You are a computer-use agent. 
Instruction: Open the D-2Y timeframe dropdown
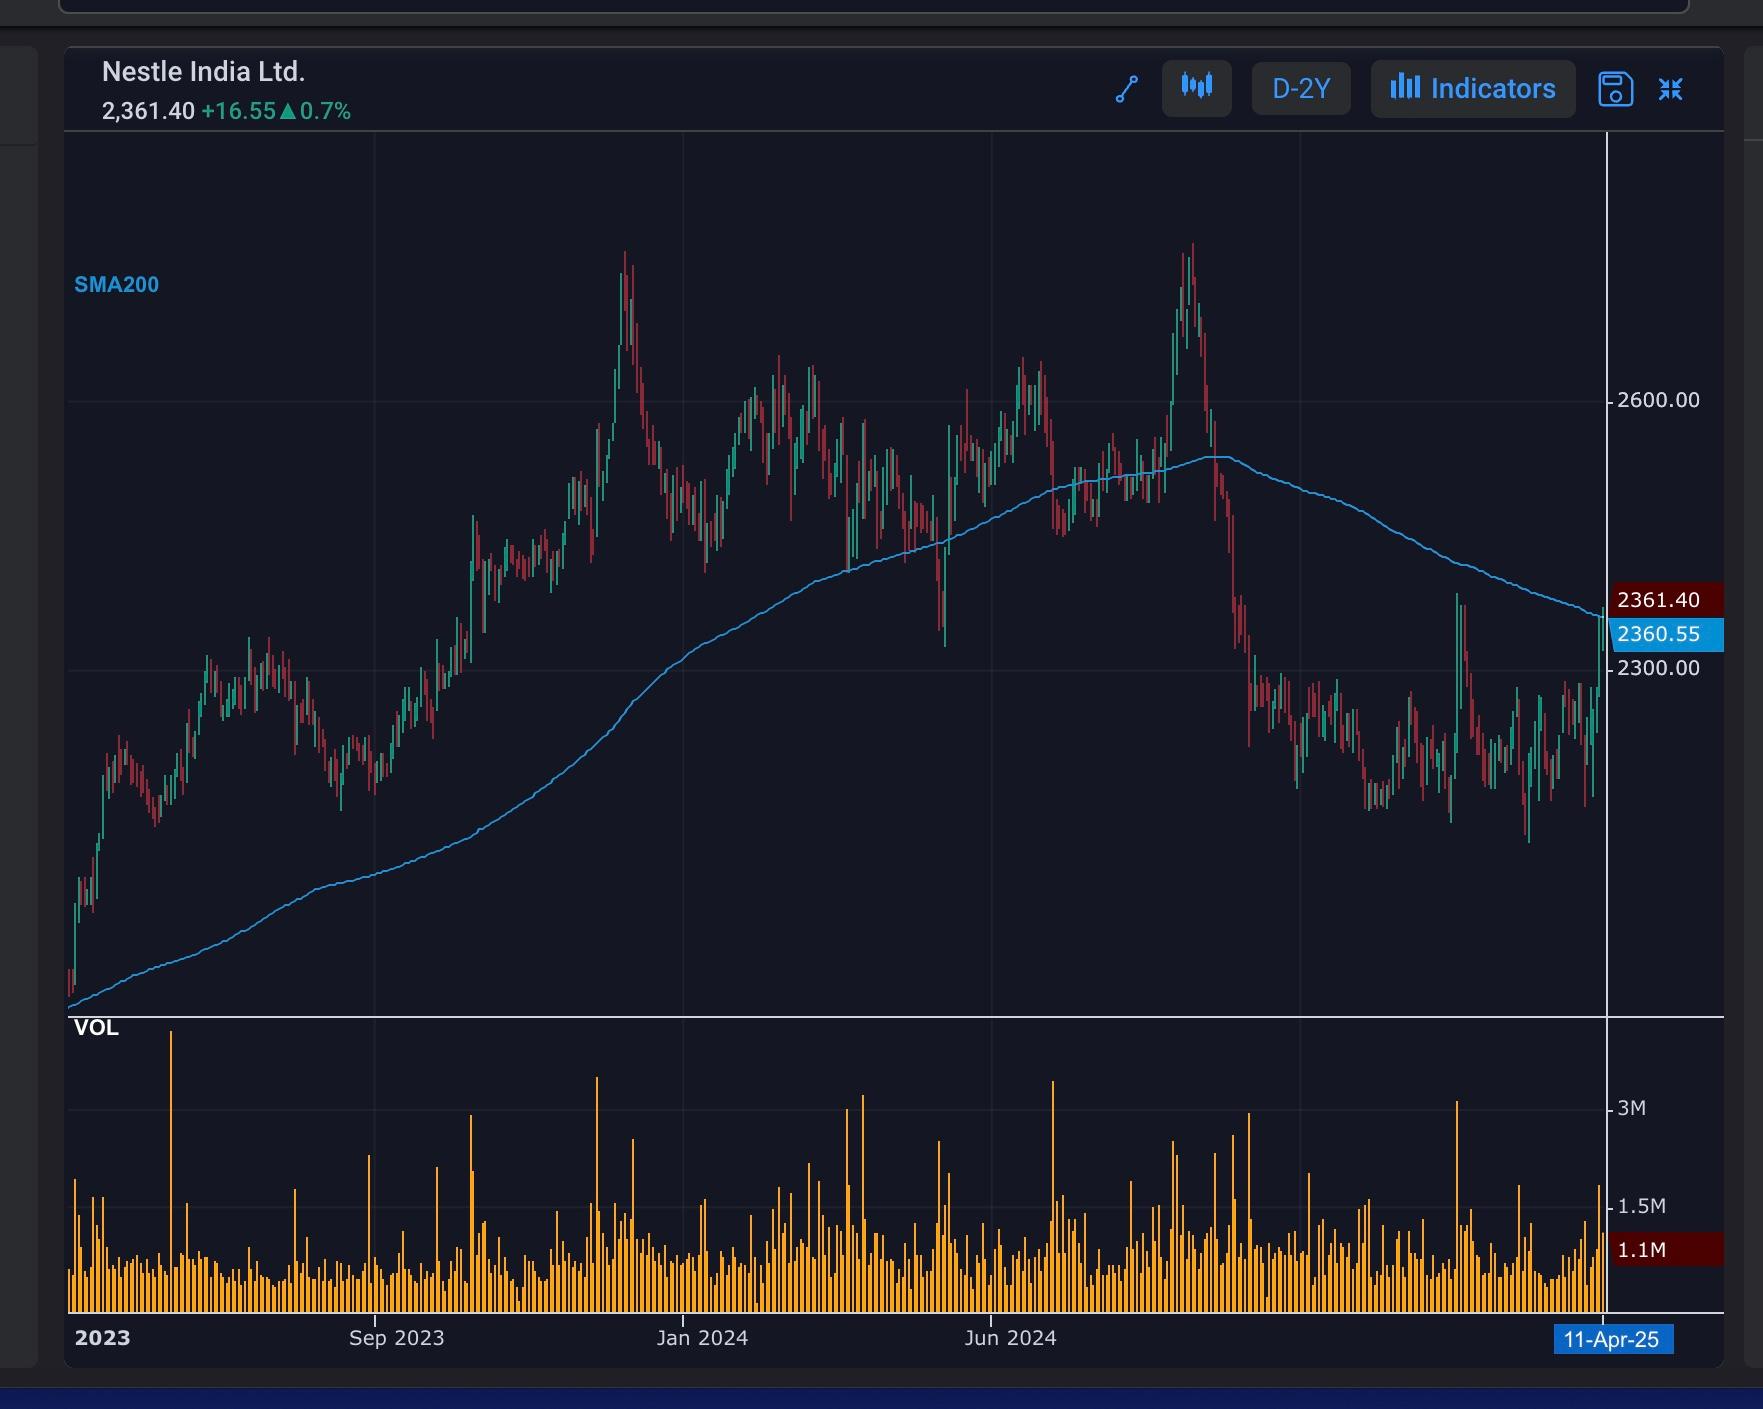[1301, 89]
